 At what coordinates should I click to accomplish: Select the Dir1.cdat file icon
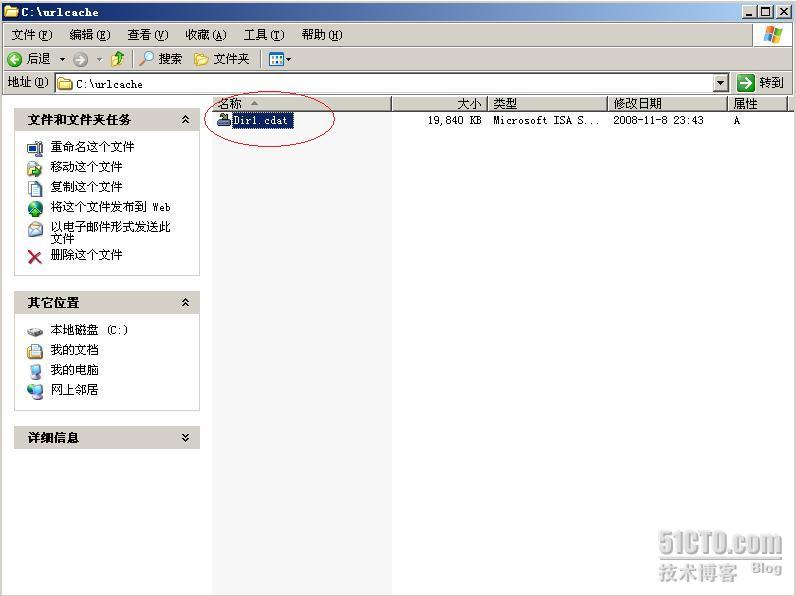coord(224,120)
